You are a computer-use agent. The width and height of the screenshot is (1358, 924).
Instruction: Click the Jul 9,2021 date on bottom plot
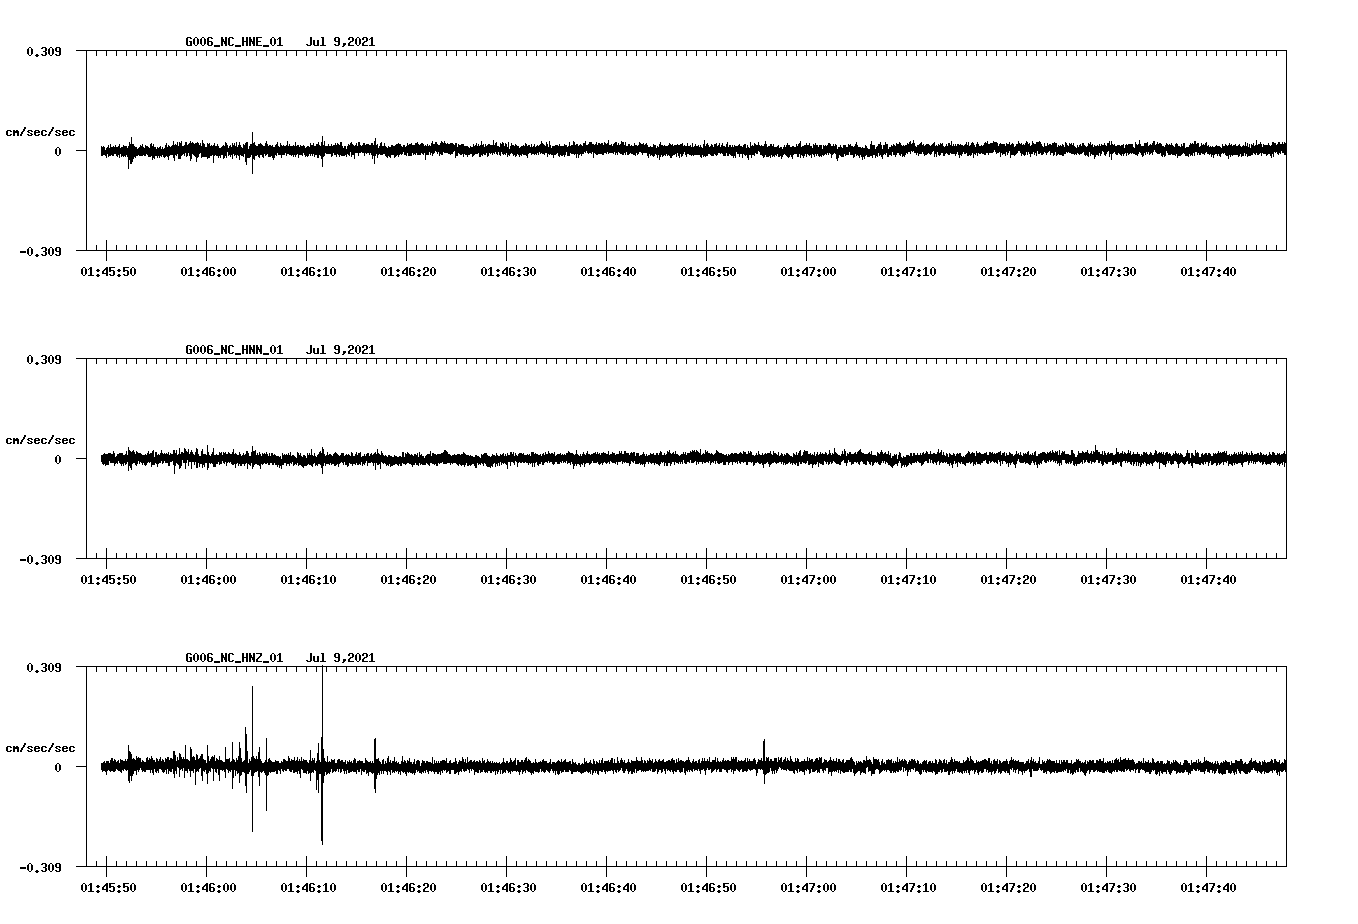[341, 657]
